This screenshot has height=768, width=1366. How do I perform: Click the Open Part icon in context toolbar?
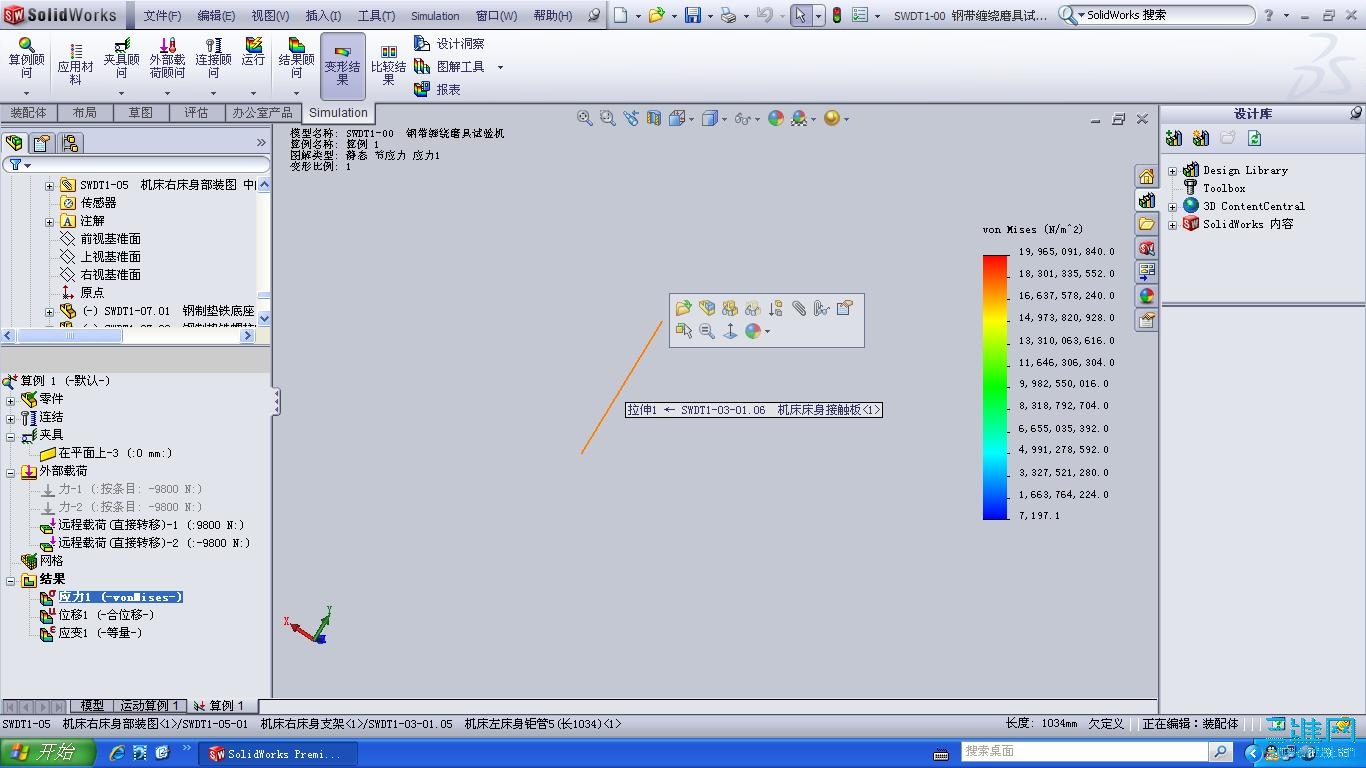684,308
